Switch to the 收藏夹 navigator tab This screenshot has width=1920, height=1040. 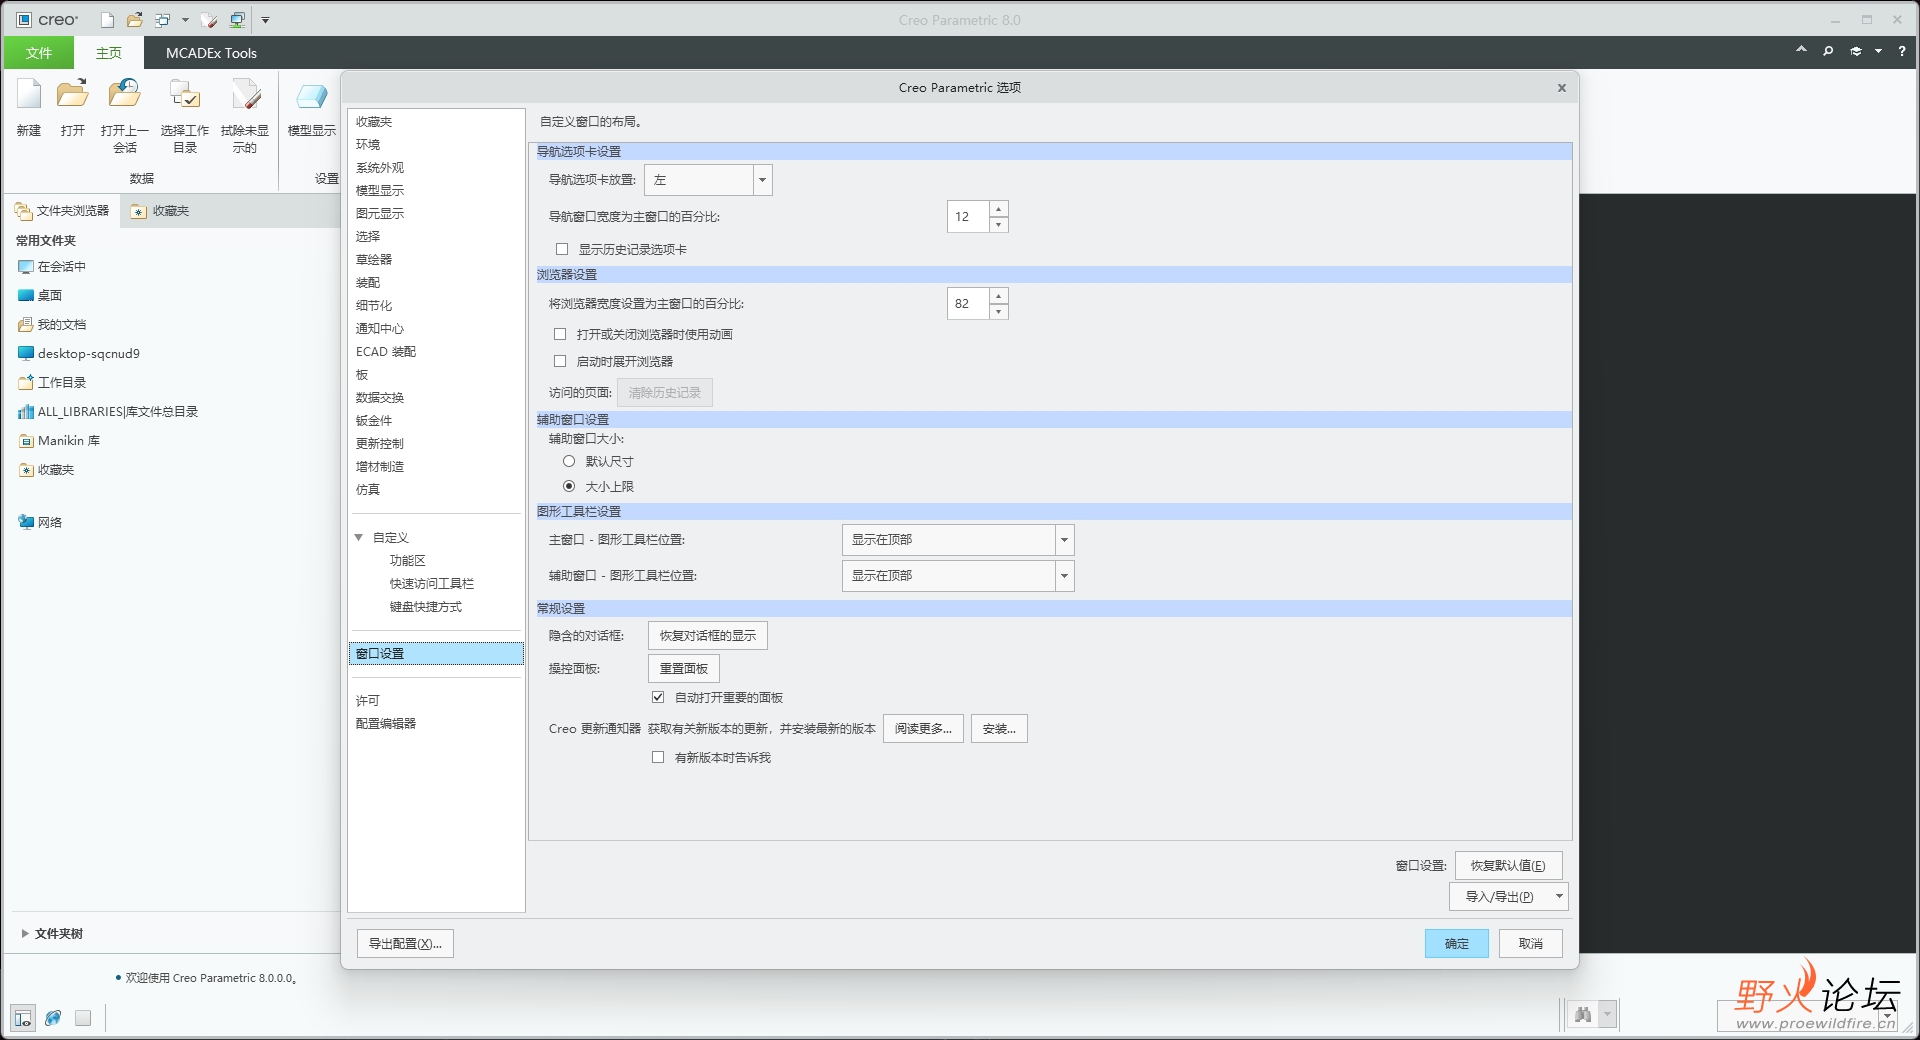[x=160, y=211]
